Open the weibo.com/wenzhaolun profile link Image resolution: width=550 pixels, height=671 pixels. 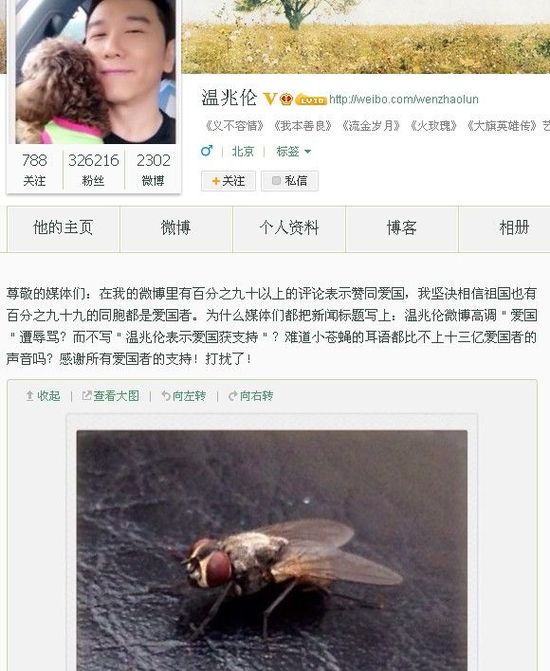tap(404, 99)
